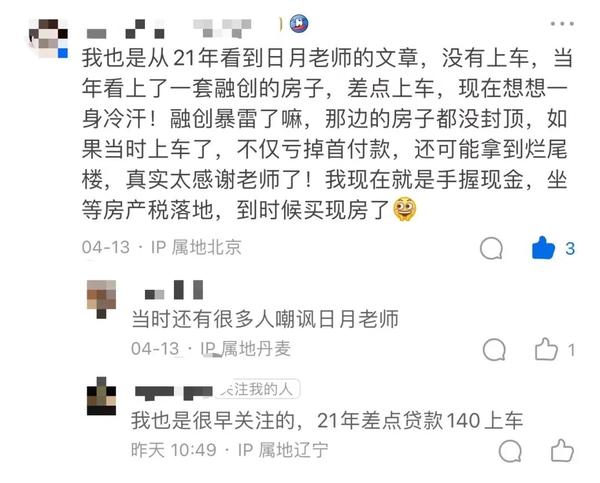This screenshot has height=483, width=600.
Task: Click the 关注我的人 follower tag
Action: pyautogui.click(x=257, y=390)
